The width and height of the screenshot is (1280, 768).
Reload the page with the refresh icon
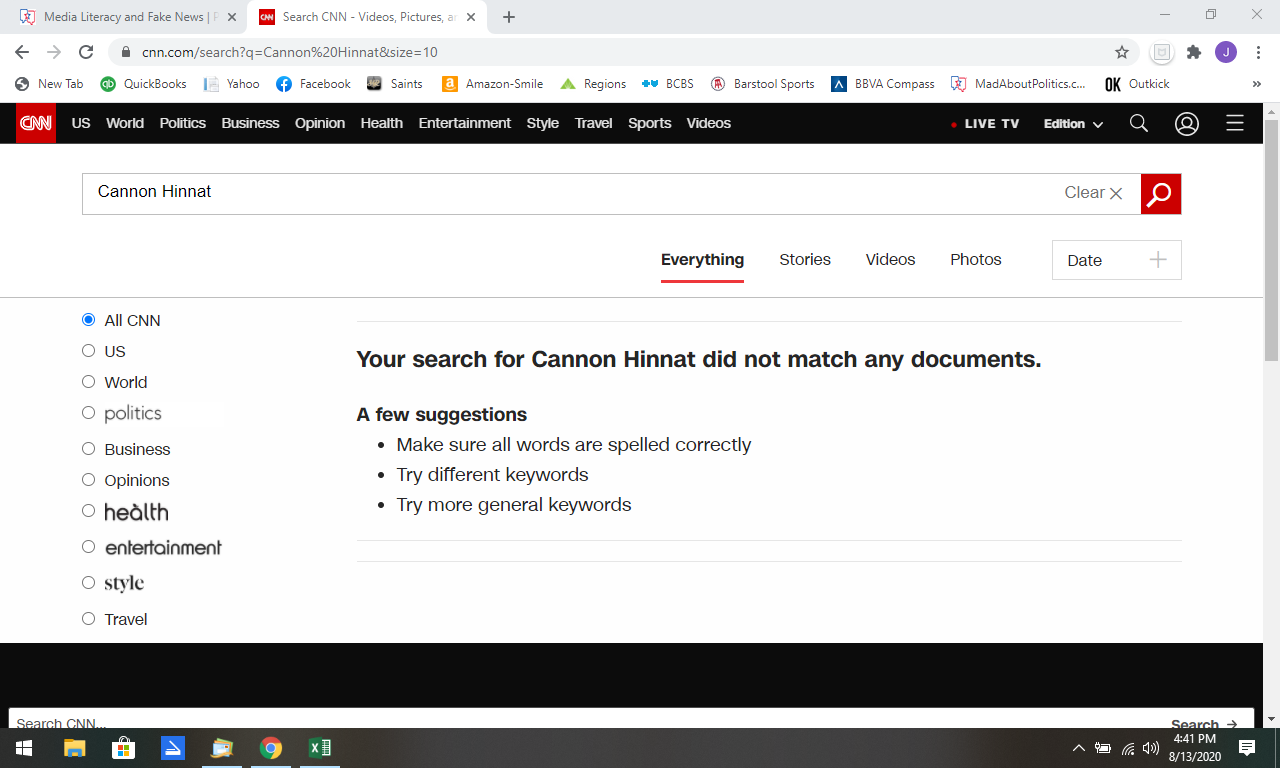click(x=86, y=52)
